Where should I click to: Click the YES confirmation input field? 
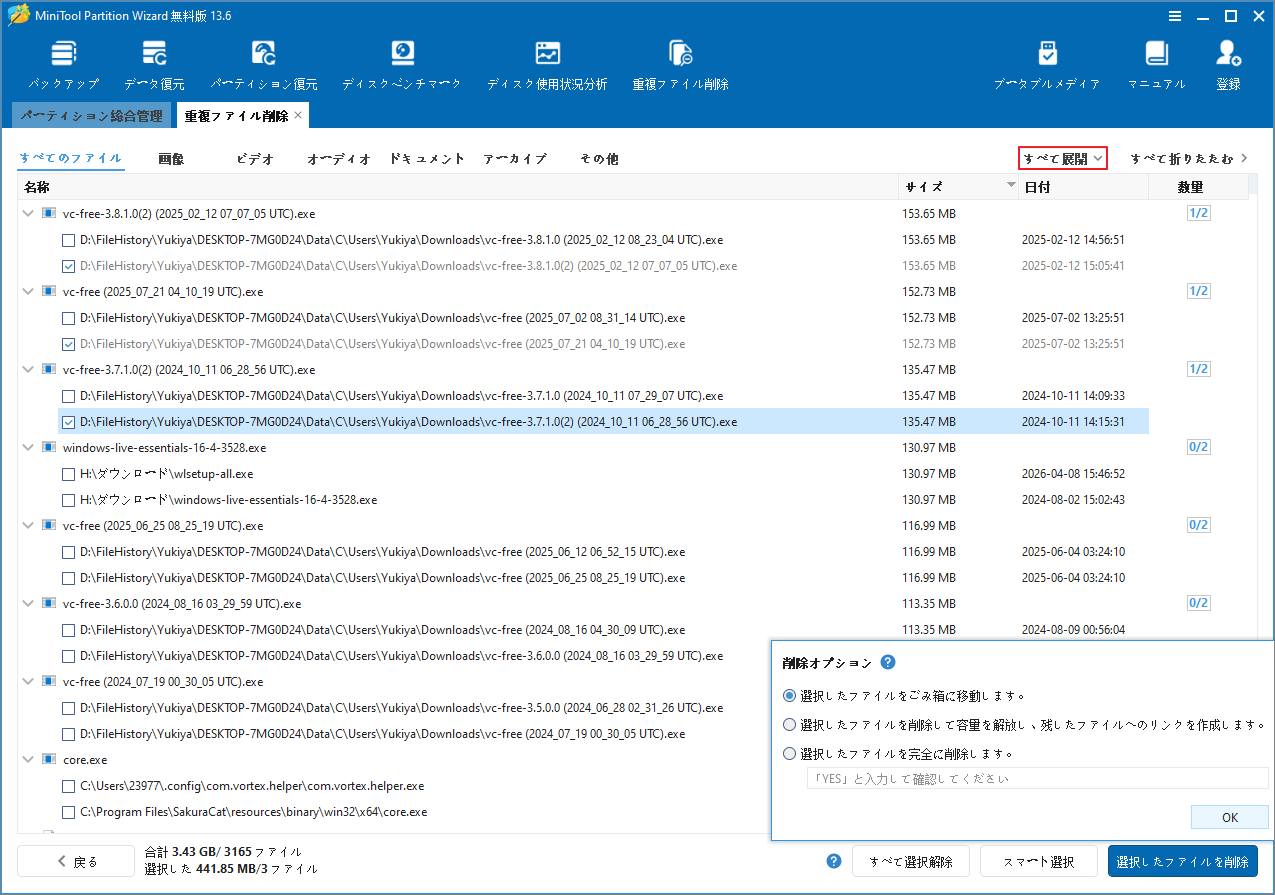pos(1037,778)
